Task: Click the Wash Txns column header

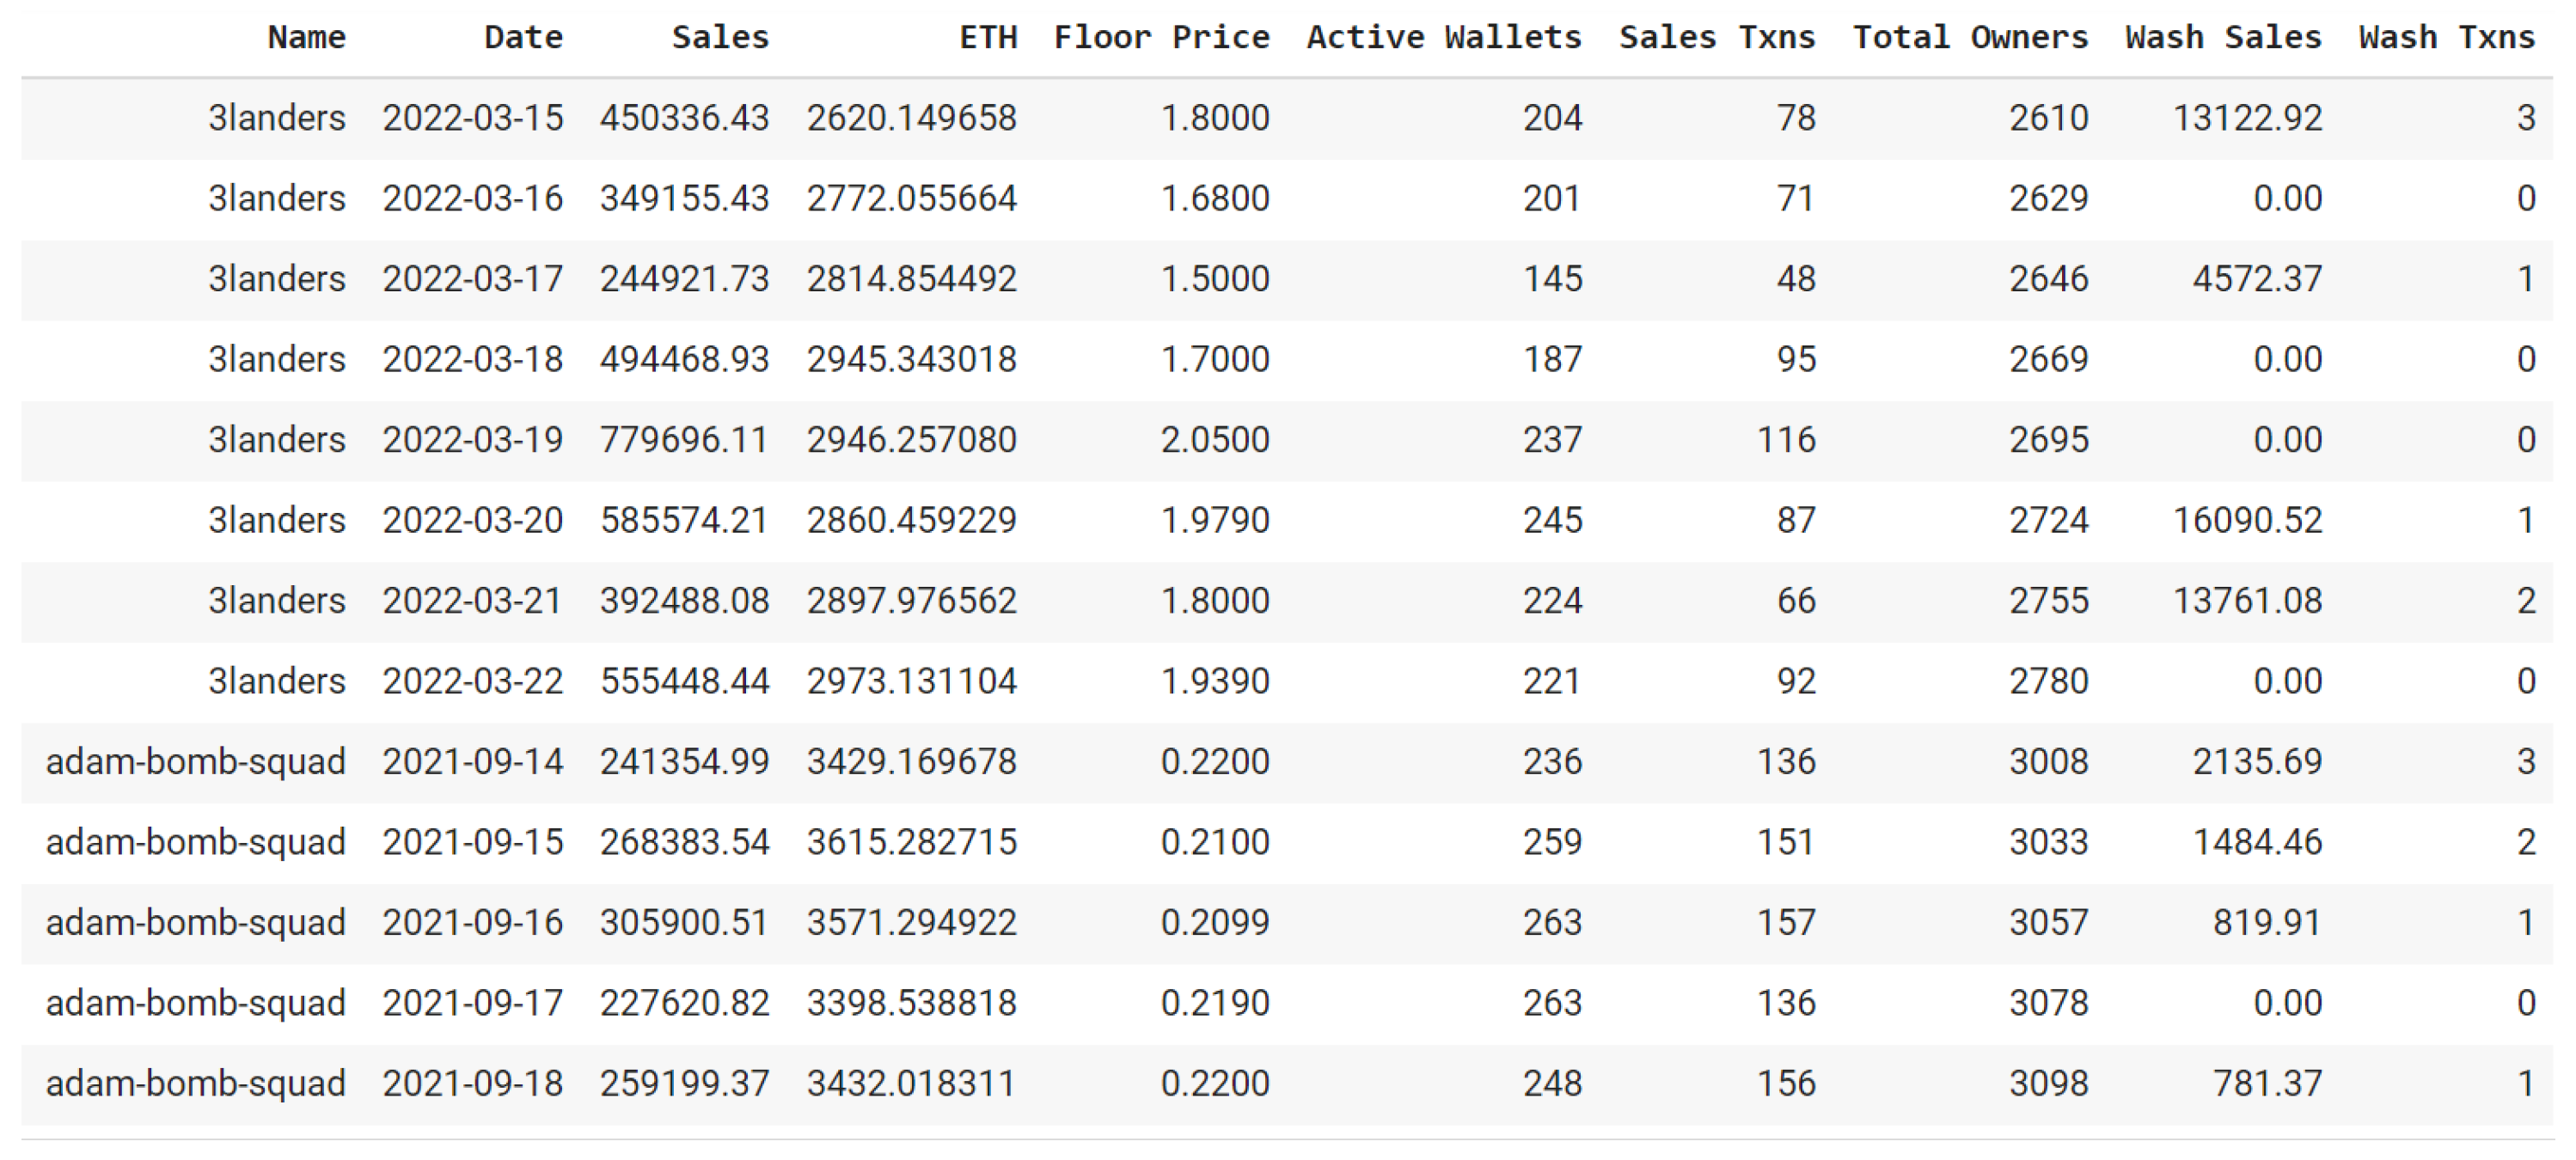Action: click(2446, 38)
